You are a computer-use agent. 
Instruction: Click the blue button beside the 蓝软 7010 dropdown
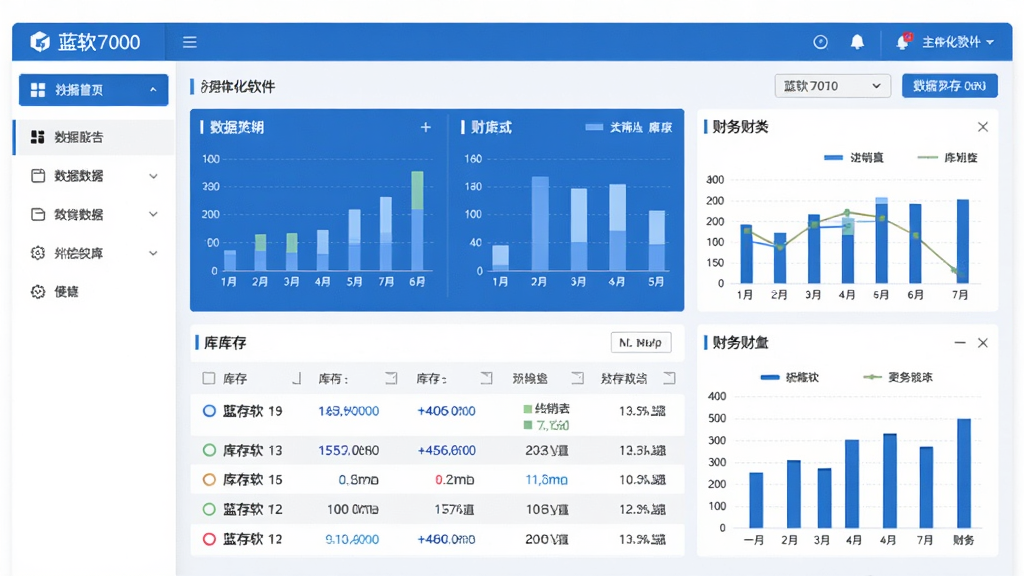(x=950, y=86)
